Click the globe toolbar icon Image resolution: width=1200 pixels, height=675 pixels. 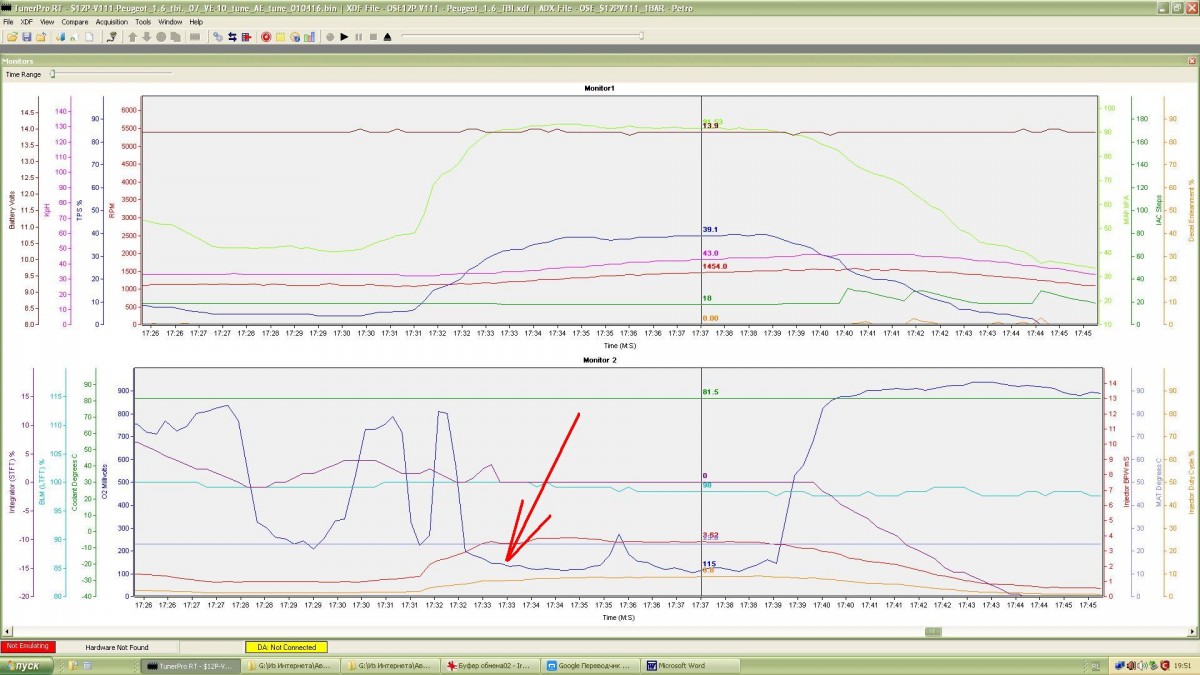pos(294,37)
